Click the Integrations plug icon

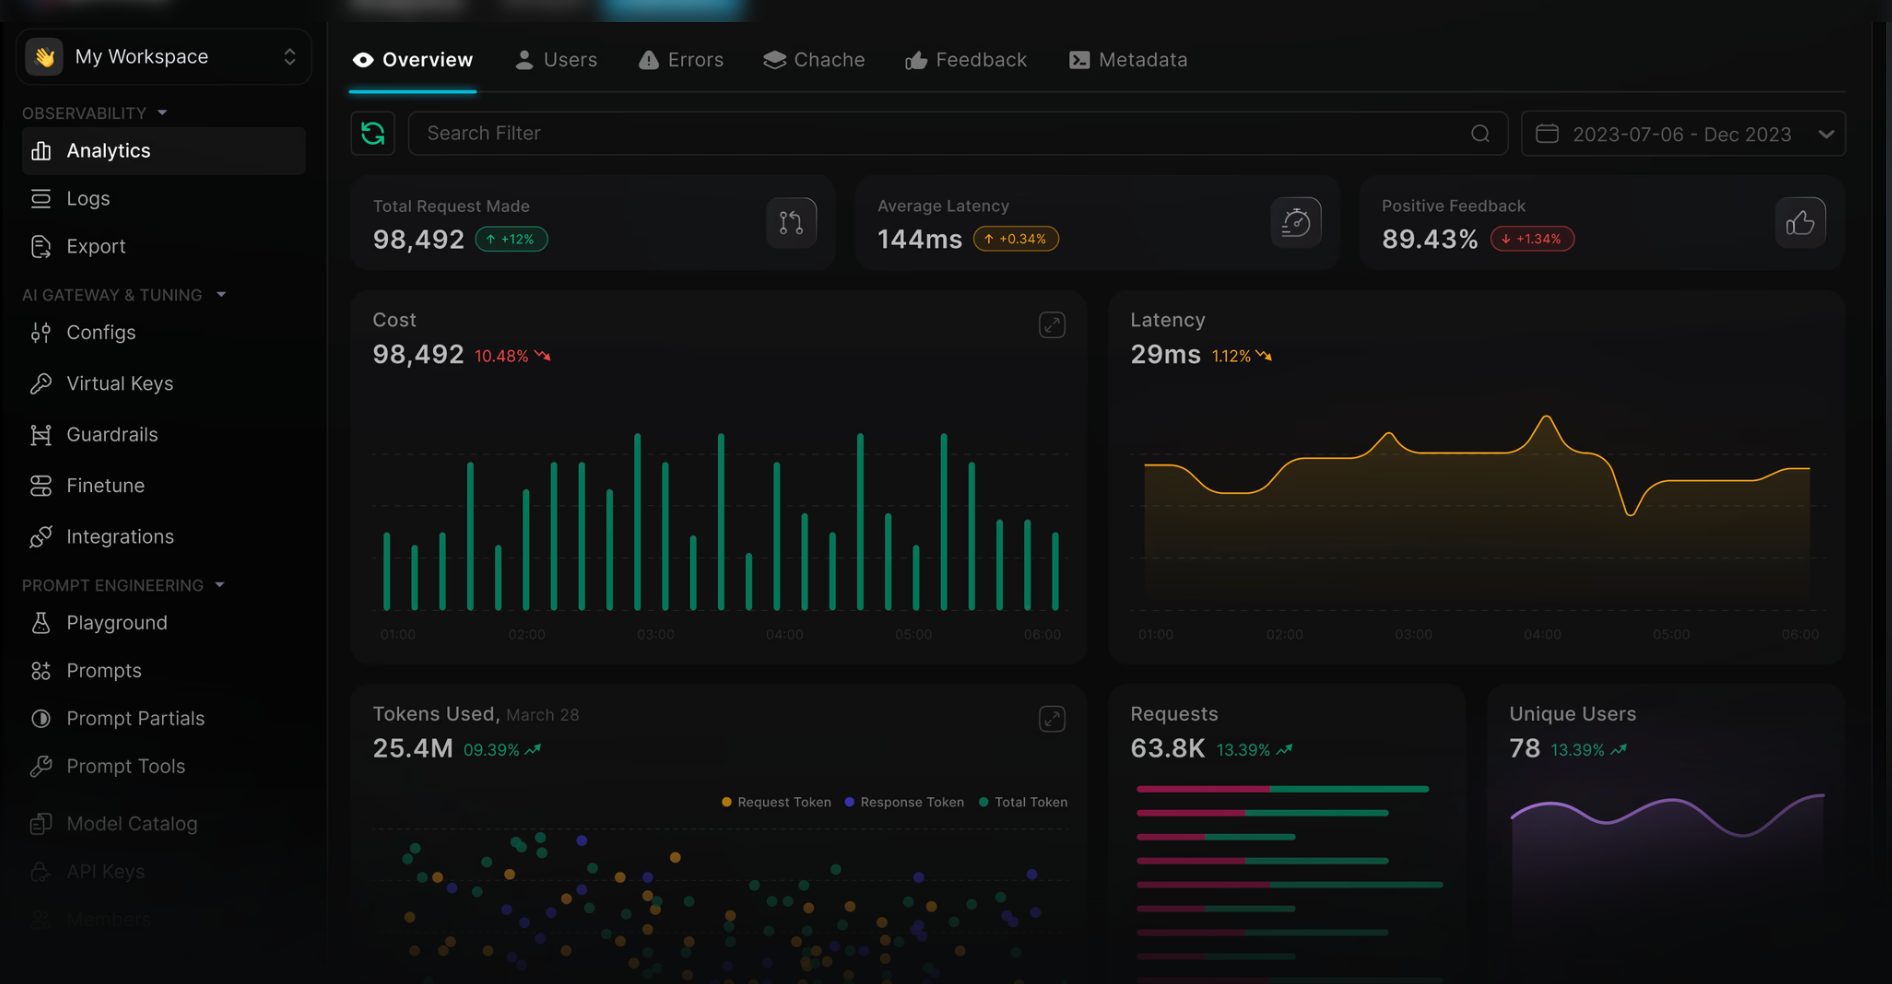coord(41,537)
